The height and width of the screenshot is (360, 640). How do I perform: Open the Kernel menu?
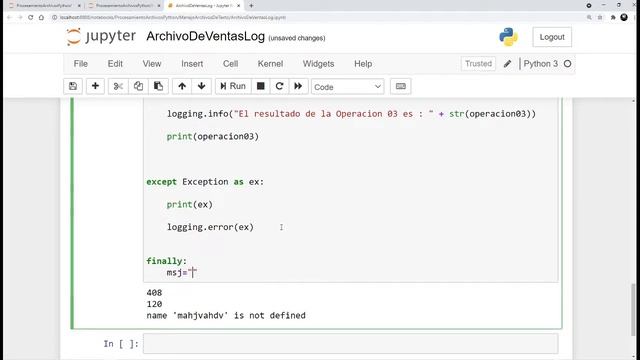pyautogui.click(x=270, y=64)
